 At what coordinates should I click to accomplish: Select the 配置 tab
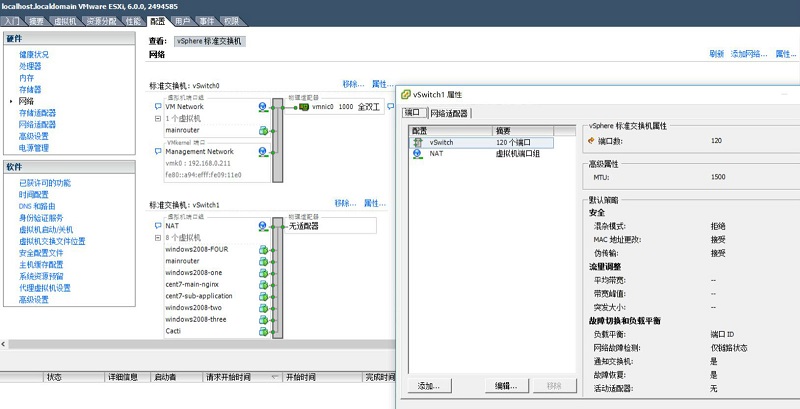[x=157, y=21]
